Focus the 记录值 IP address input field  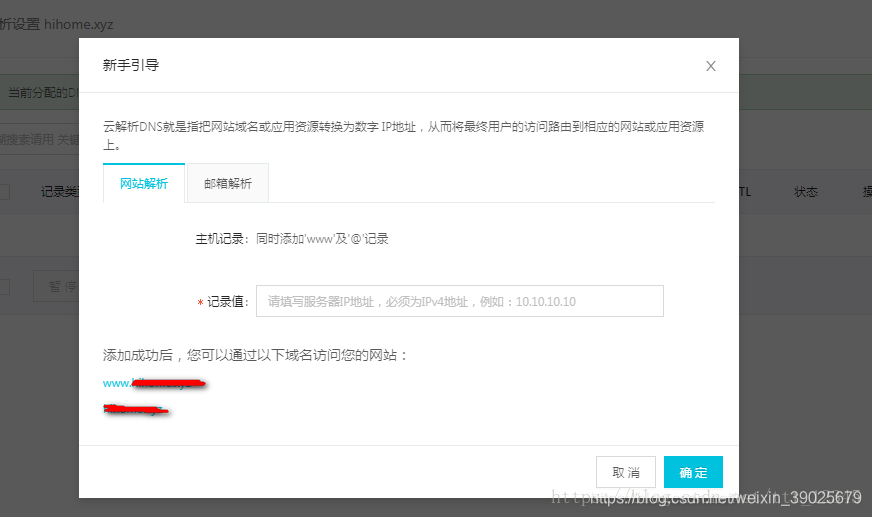(x=459, y=301)
